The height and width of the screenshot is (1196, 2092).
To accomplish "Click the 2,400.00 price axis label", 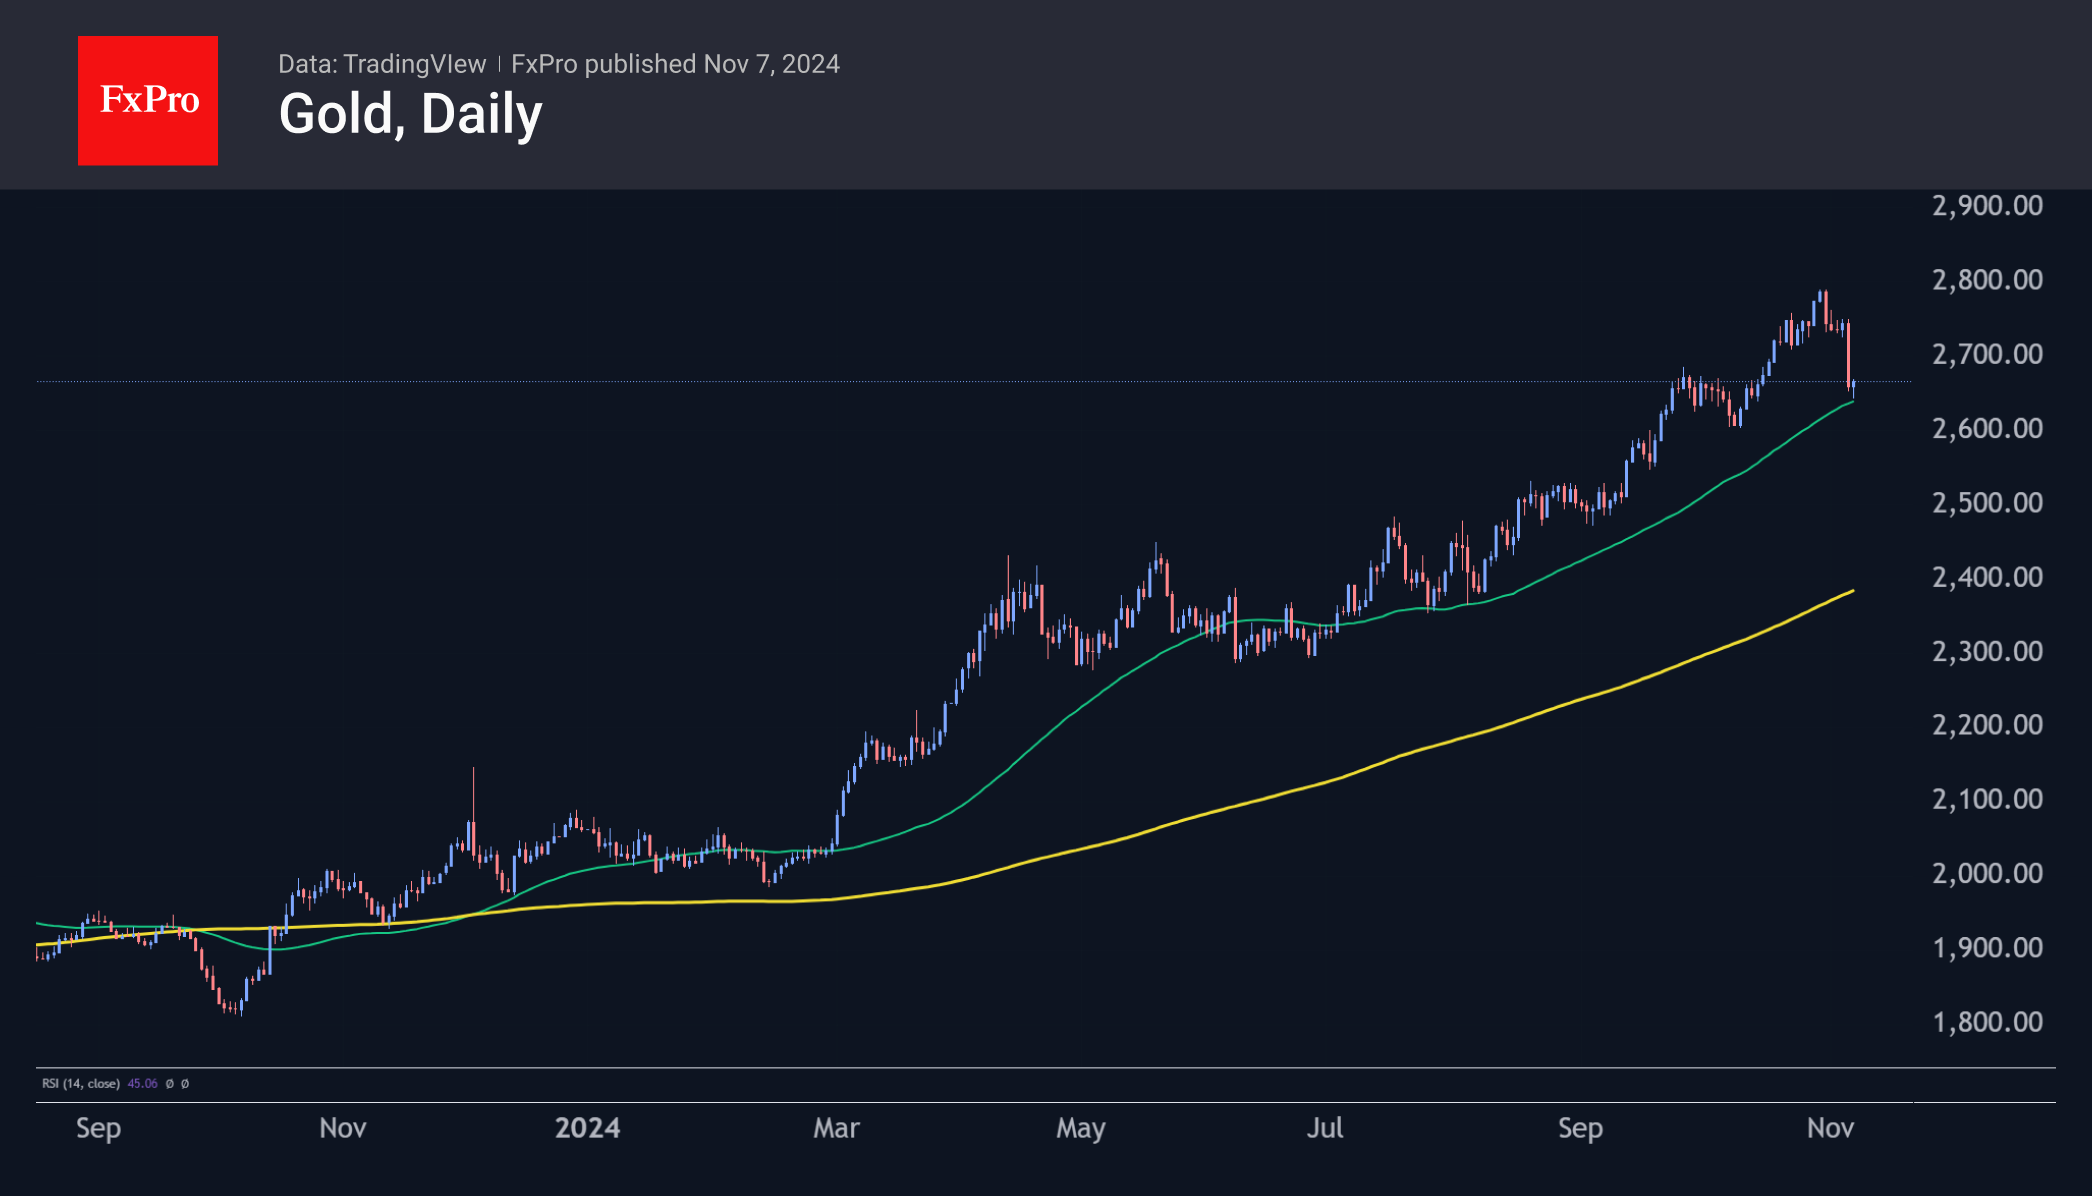I will 1986,577.
